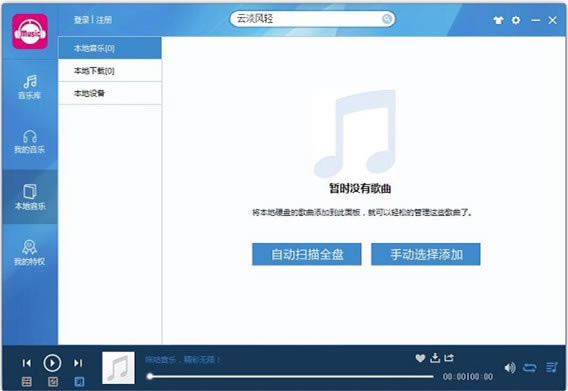Toggle the repeat loop mode

530,368
